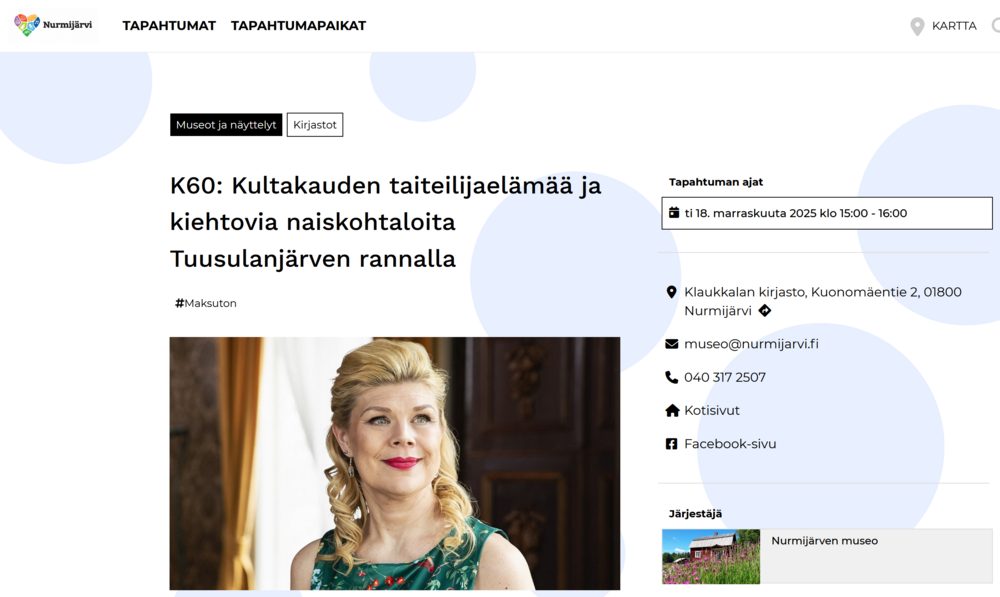The height and width of the screenshot is (597, 1000).
Task: Open the museo@nurmijarvi.fi email link
Action: point(751,344)
